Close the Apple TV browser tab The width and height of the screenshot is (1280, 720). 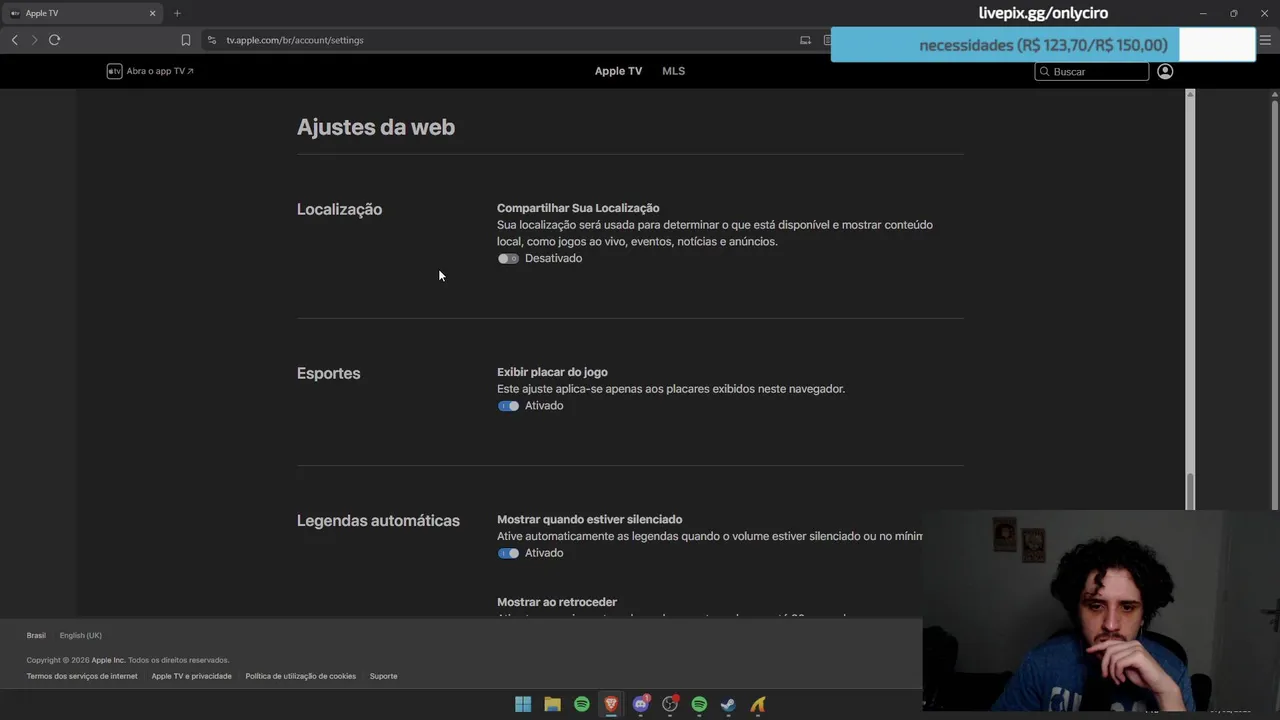[152, 13]
